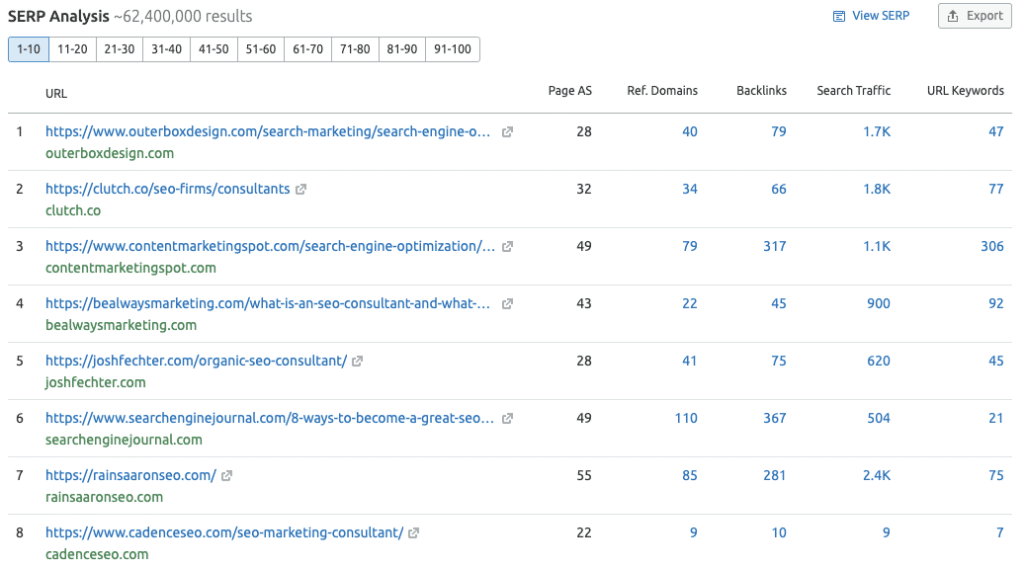Switch to the 81-90 results tab
The image size is (1024, 568).
tap(402, 49)
